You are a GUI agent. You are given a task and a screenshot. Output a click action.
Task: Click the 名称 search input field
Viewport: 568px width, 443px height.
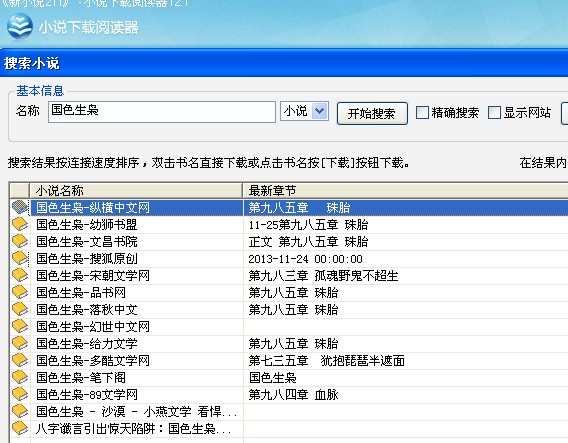[x=162, y=112]
